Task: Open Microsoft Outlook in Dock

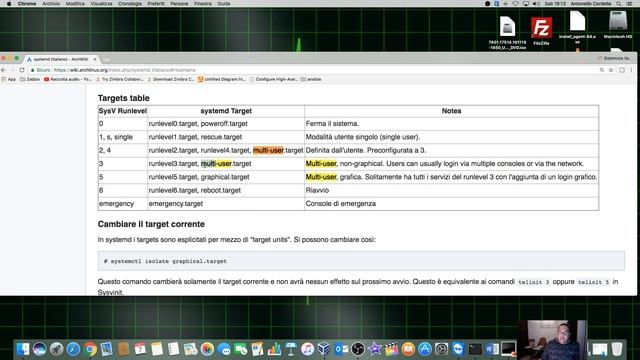Action: pyautogui.click(x=341, y=349)
